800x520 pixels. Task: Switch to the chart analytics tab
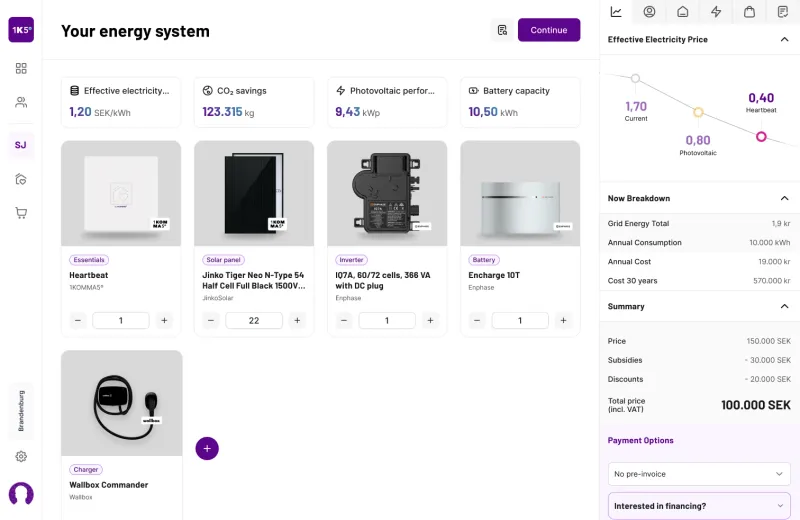[616, 12]
